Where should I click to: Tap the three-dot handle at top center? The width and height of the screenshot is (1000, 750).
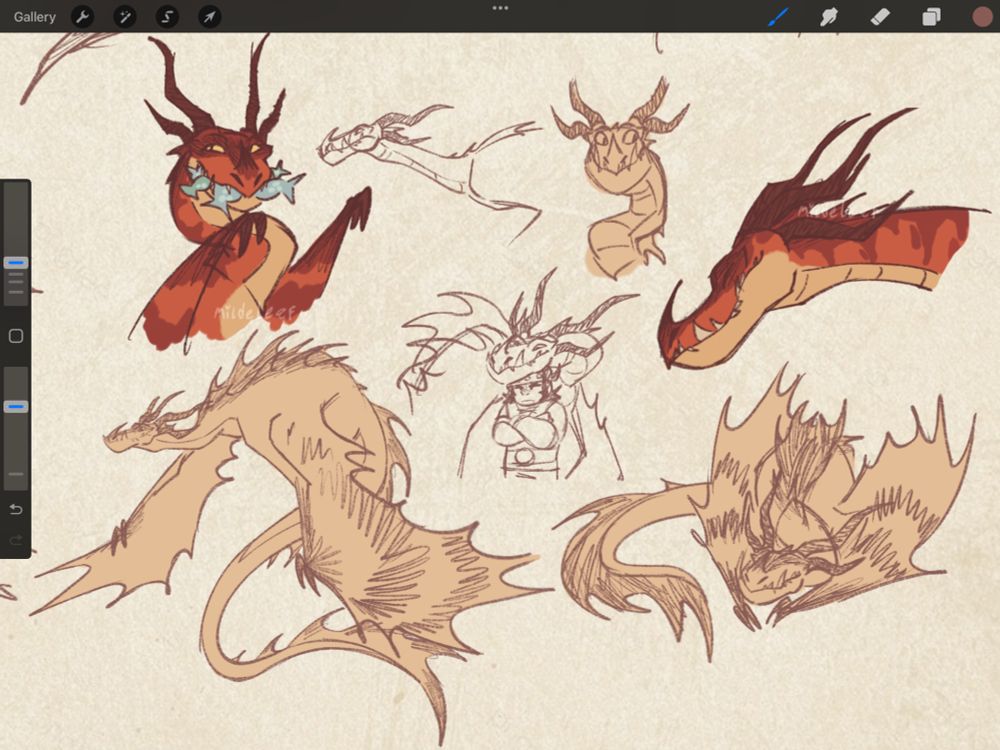click(x=501, y=8)
